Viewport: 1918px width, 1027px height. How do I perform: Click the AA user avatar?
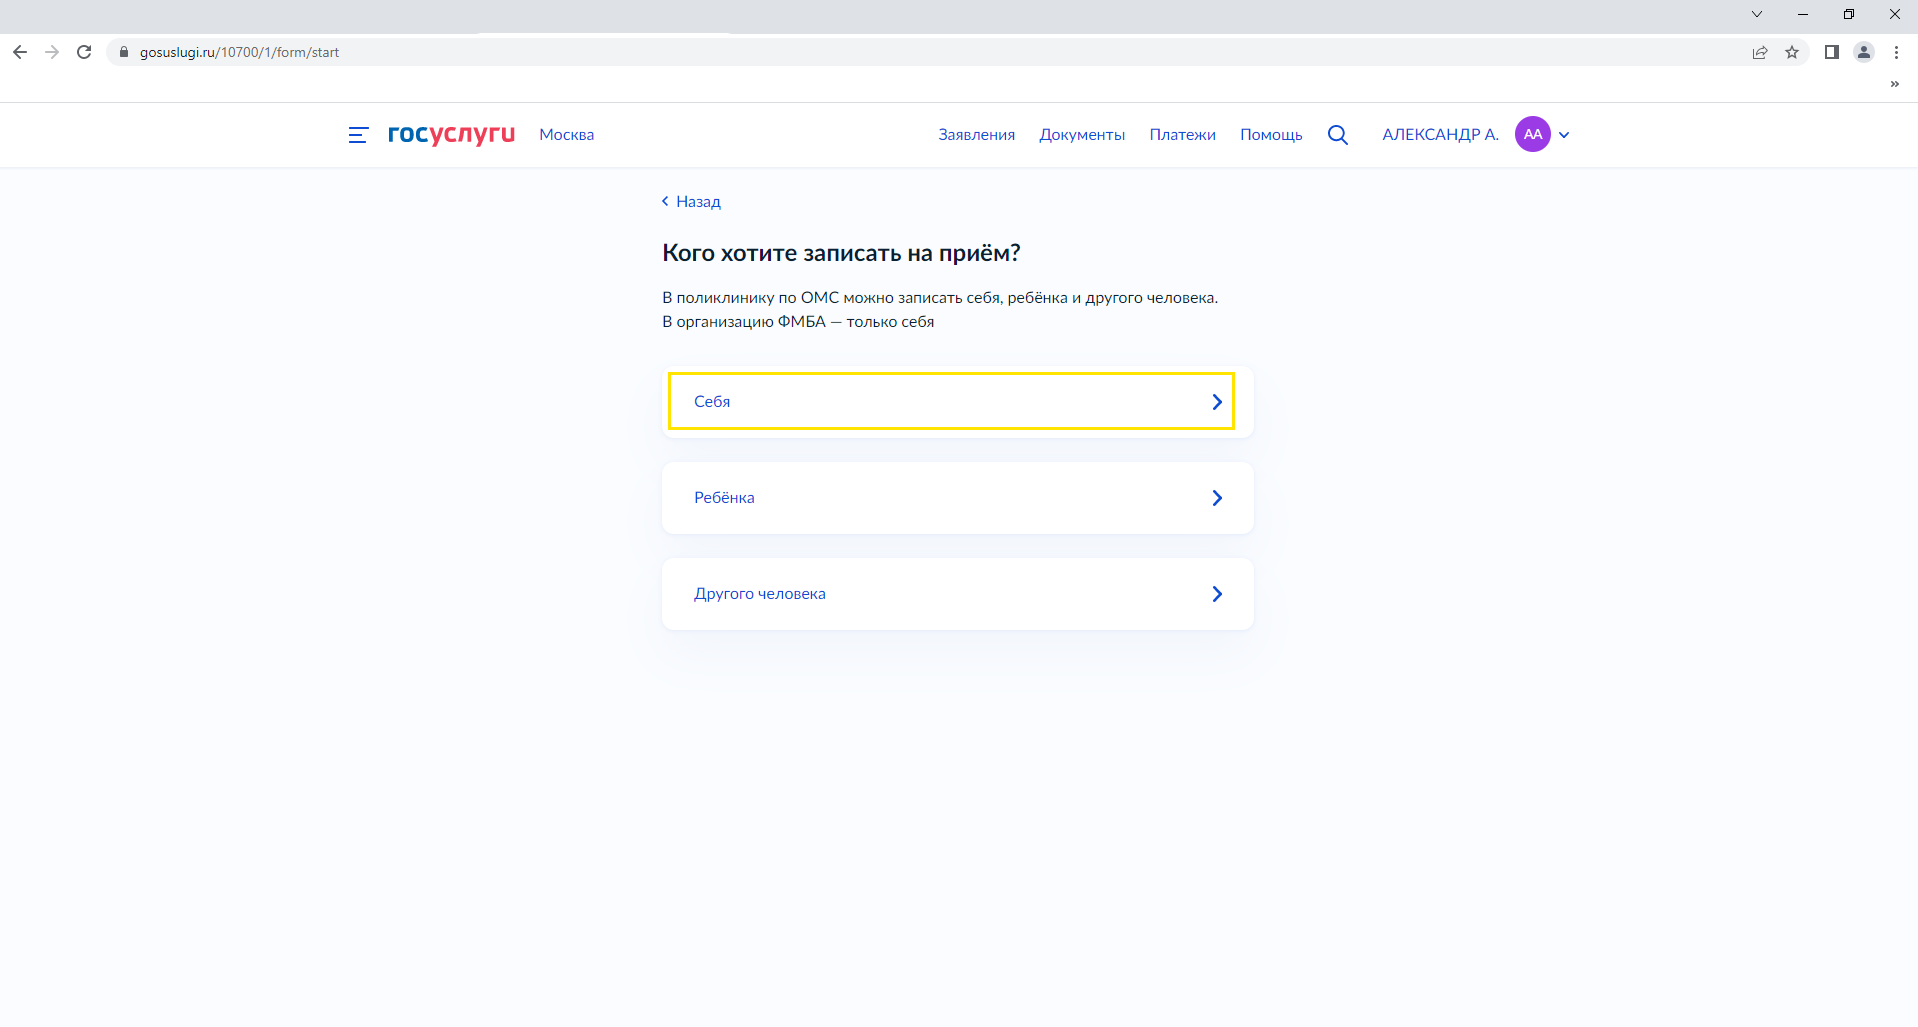[x=1532, y=134]
